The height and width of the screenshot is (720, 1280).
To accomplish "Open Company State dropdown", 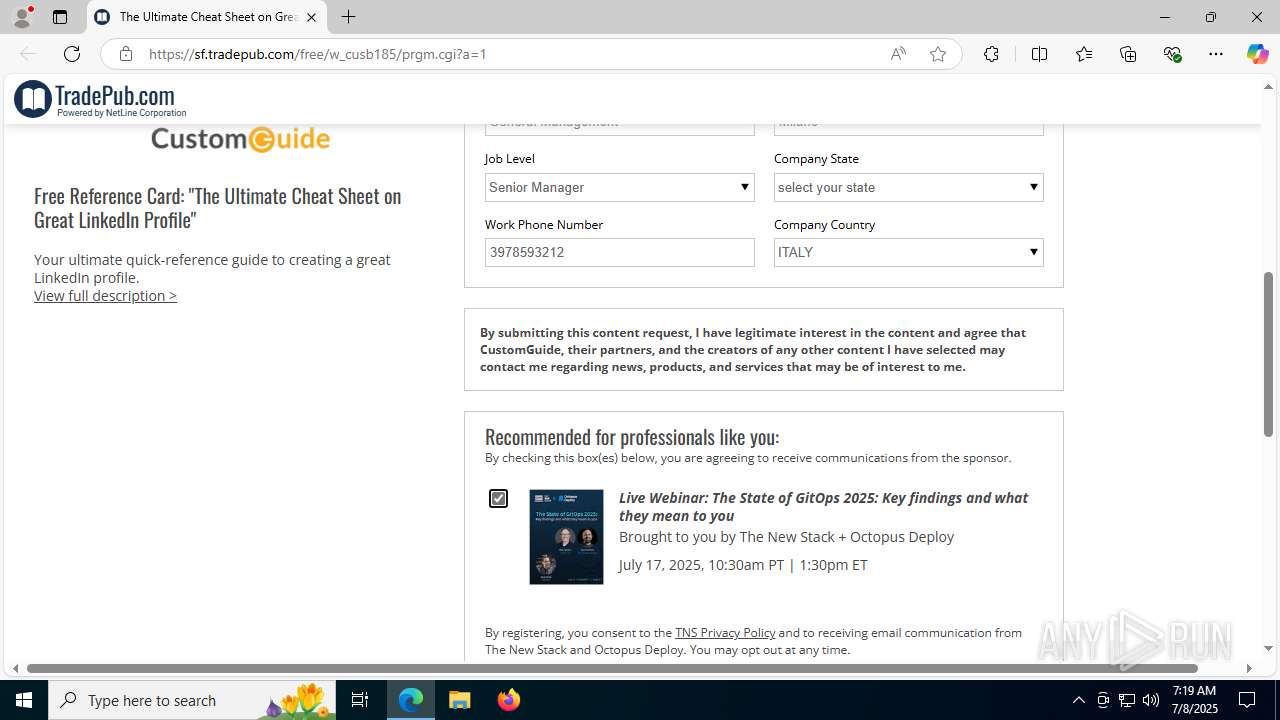I will coord(909,187).
